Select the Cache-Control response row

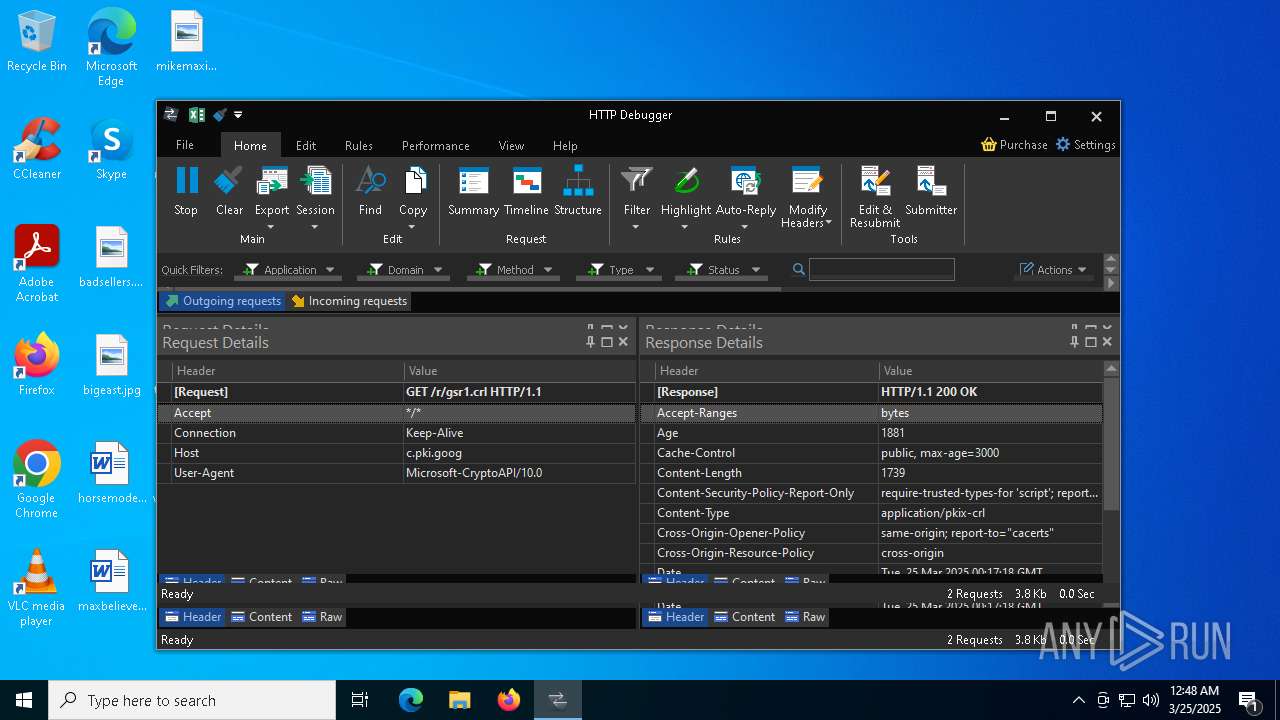(x=871, y=453)
